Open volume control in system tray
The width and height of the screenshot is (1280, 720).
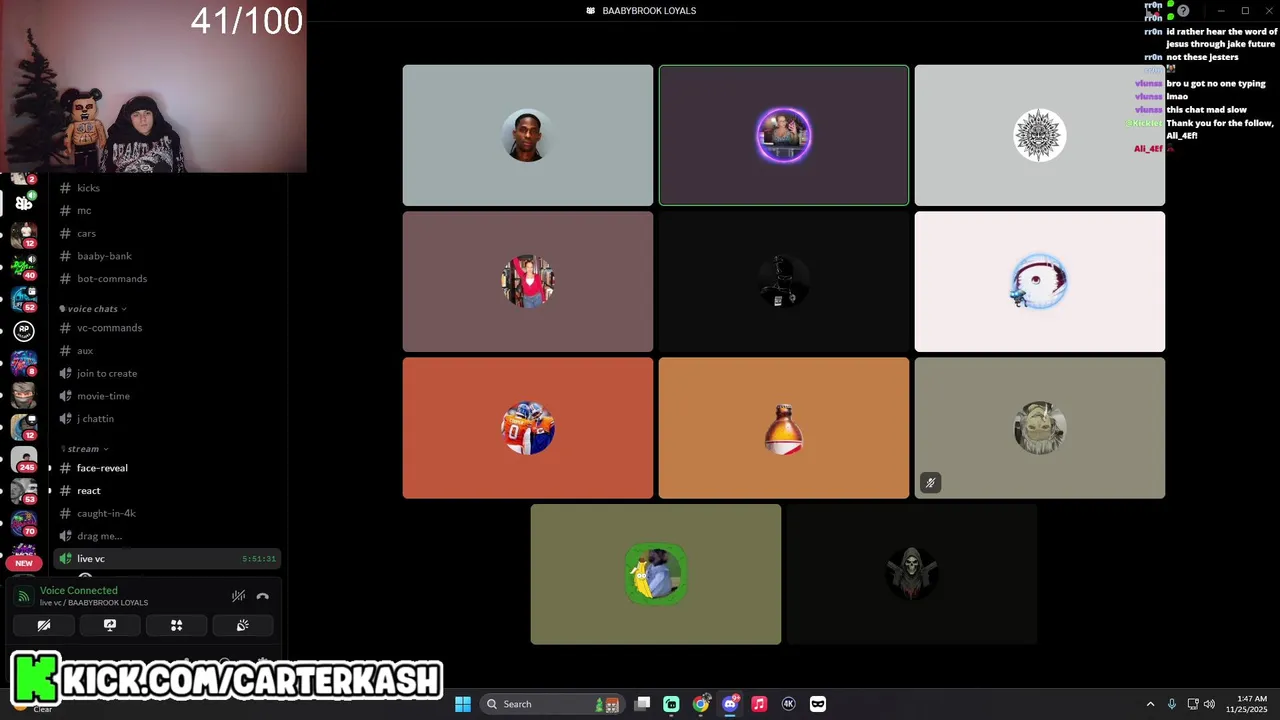tap(1209, 704)
